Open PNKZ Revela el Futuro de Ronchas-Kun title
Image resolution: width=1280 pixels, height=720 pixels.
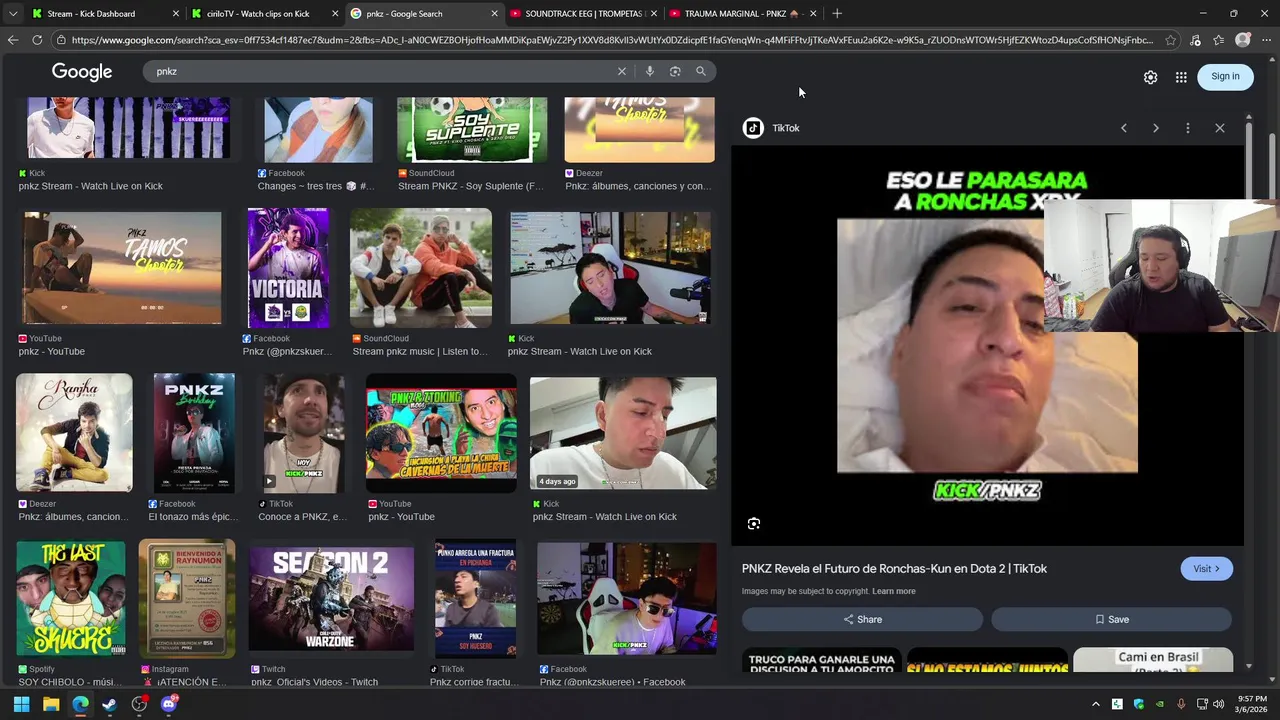click(894, 568)
